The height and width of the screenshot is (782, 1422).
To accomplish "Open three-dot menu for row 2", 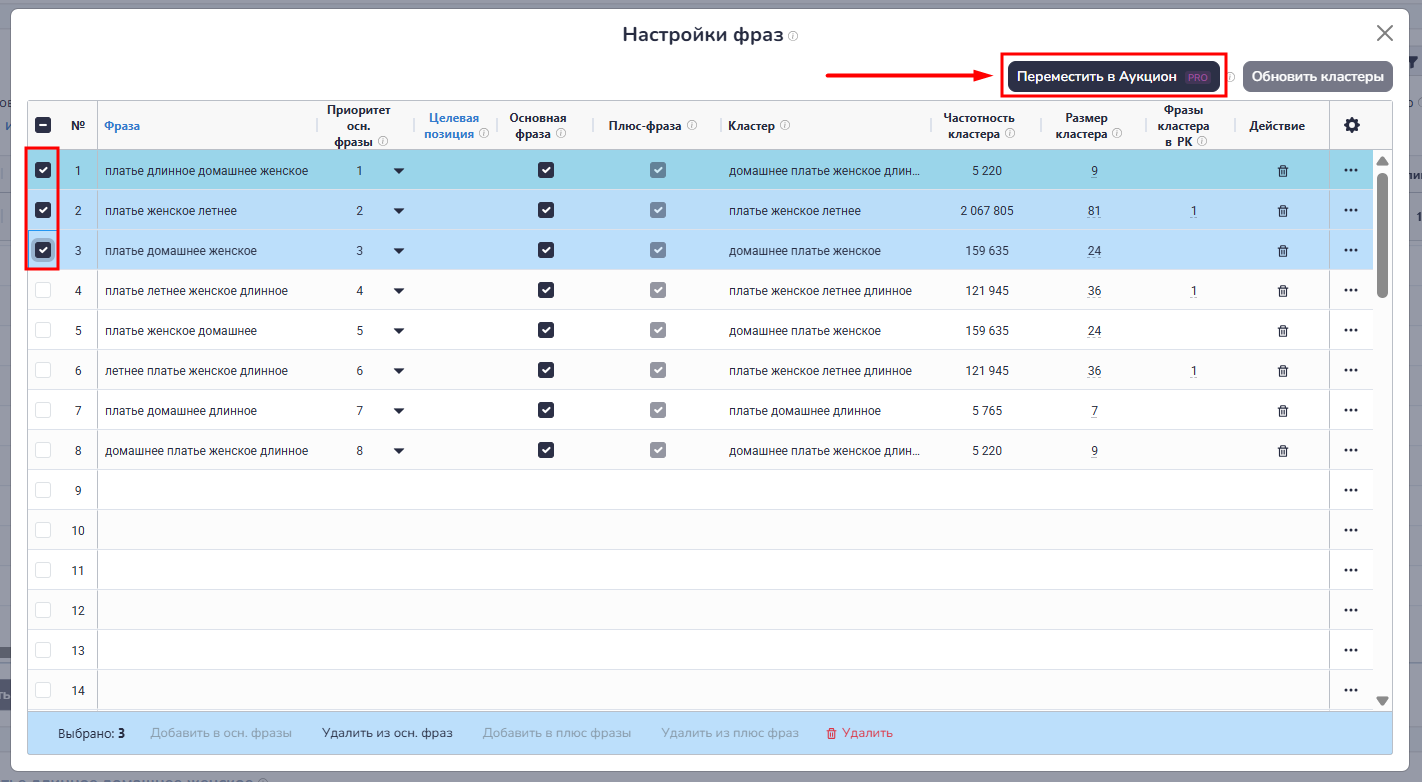I will (1351, 211).
